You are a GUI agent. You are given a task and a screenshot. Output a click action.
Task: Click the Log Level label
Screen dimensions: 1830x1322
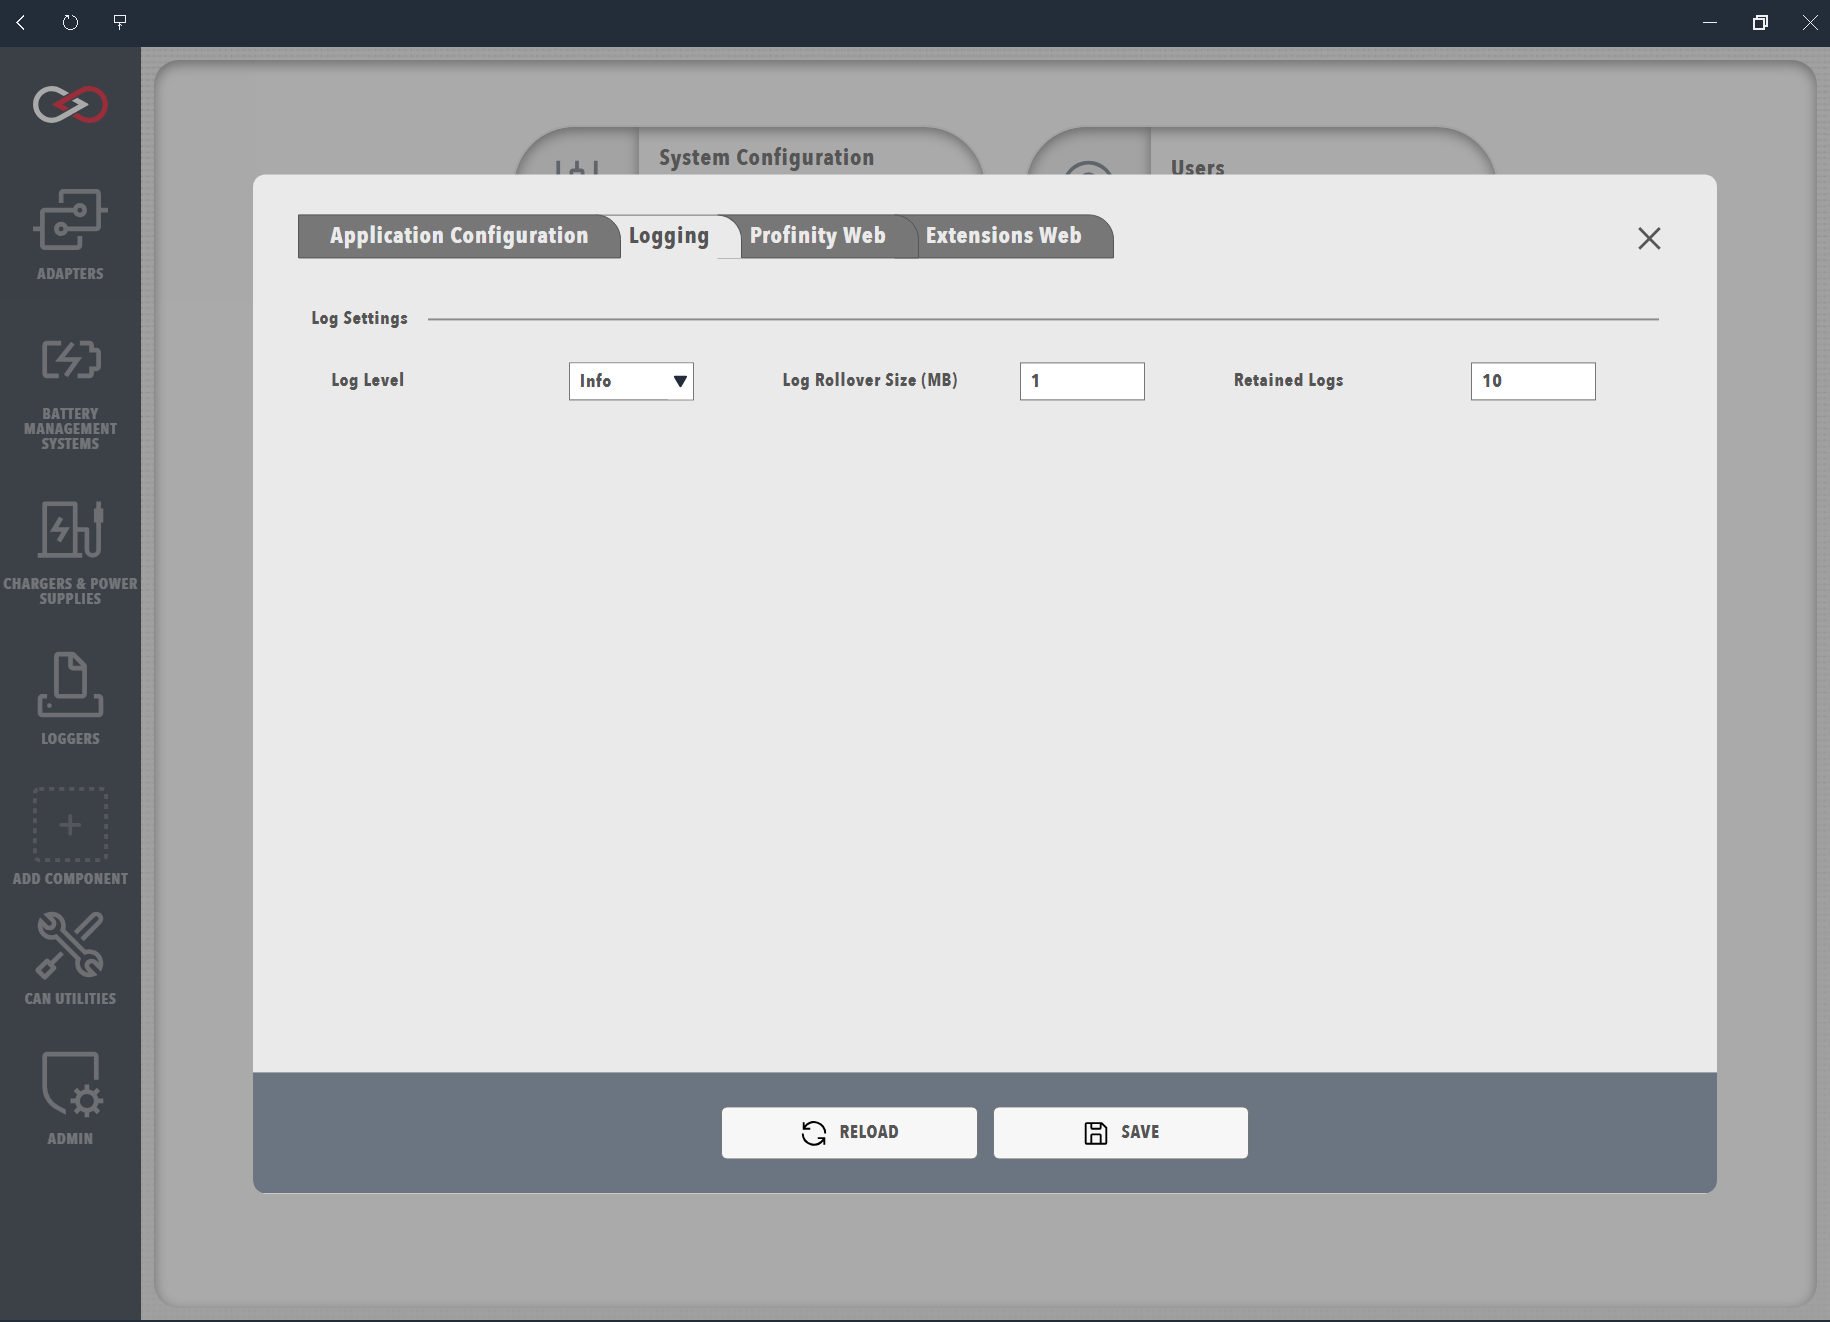(x=367, y=380)
